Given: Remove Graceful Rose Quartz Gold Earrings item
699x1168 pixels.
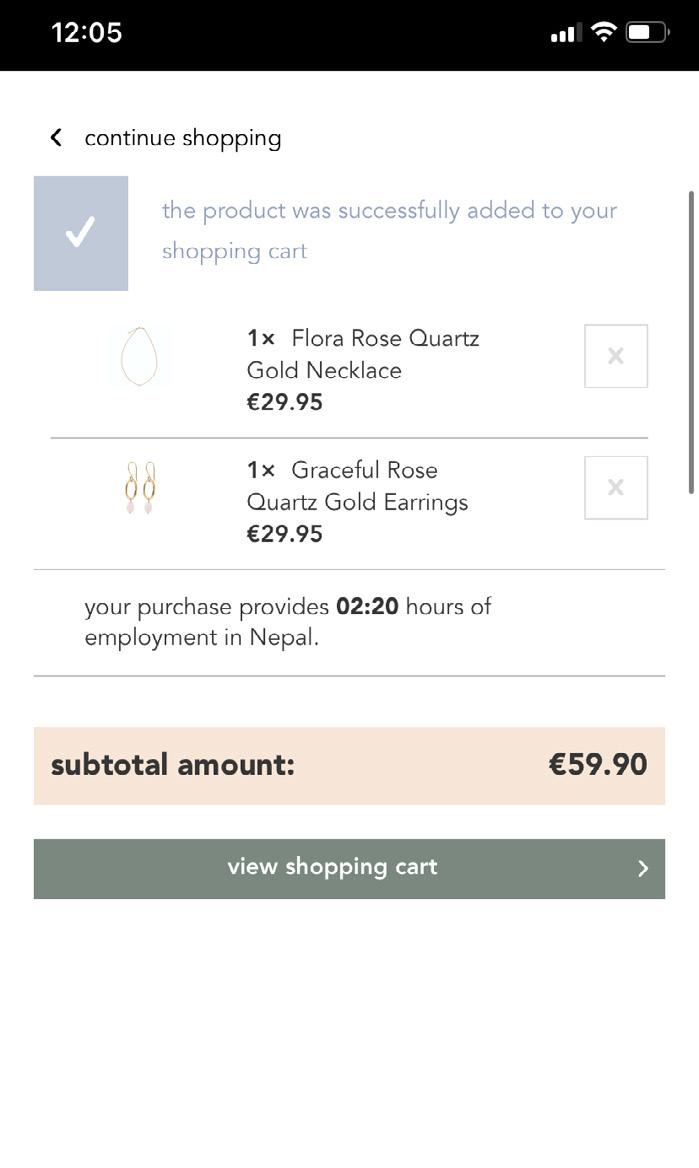Looking at the screenshot, I should coord(615,488).
